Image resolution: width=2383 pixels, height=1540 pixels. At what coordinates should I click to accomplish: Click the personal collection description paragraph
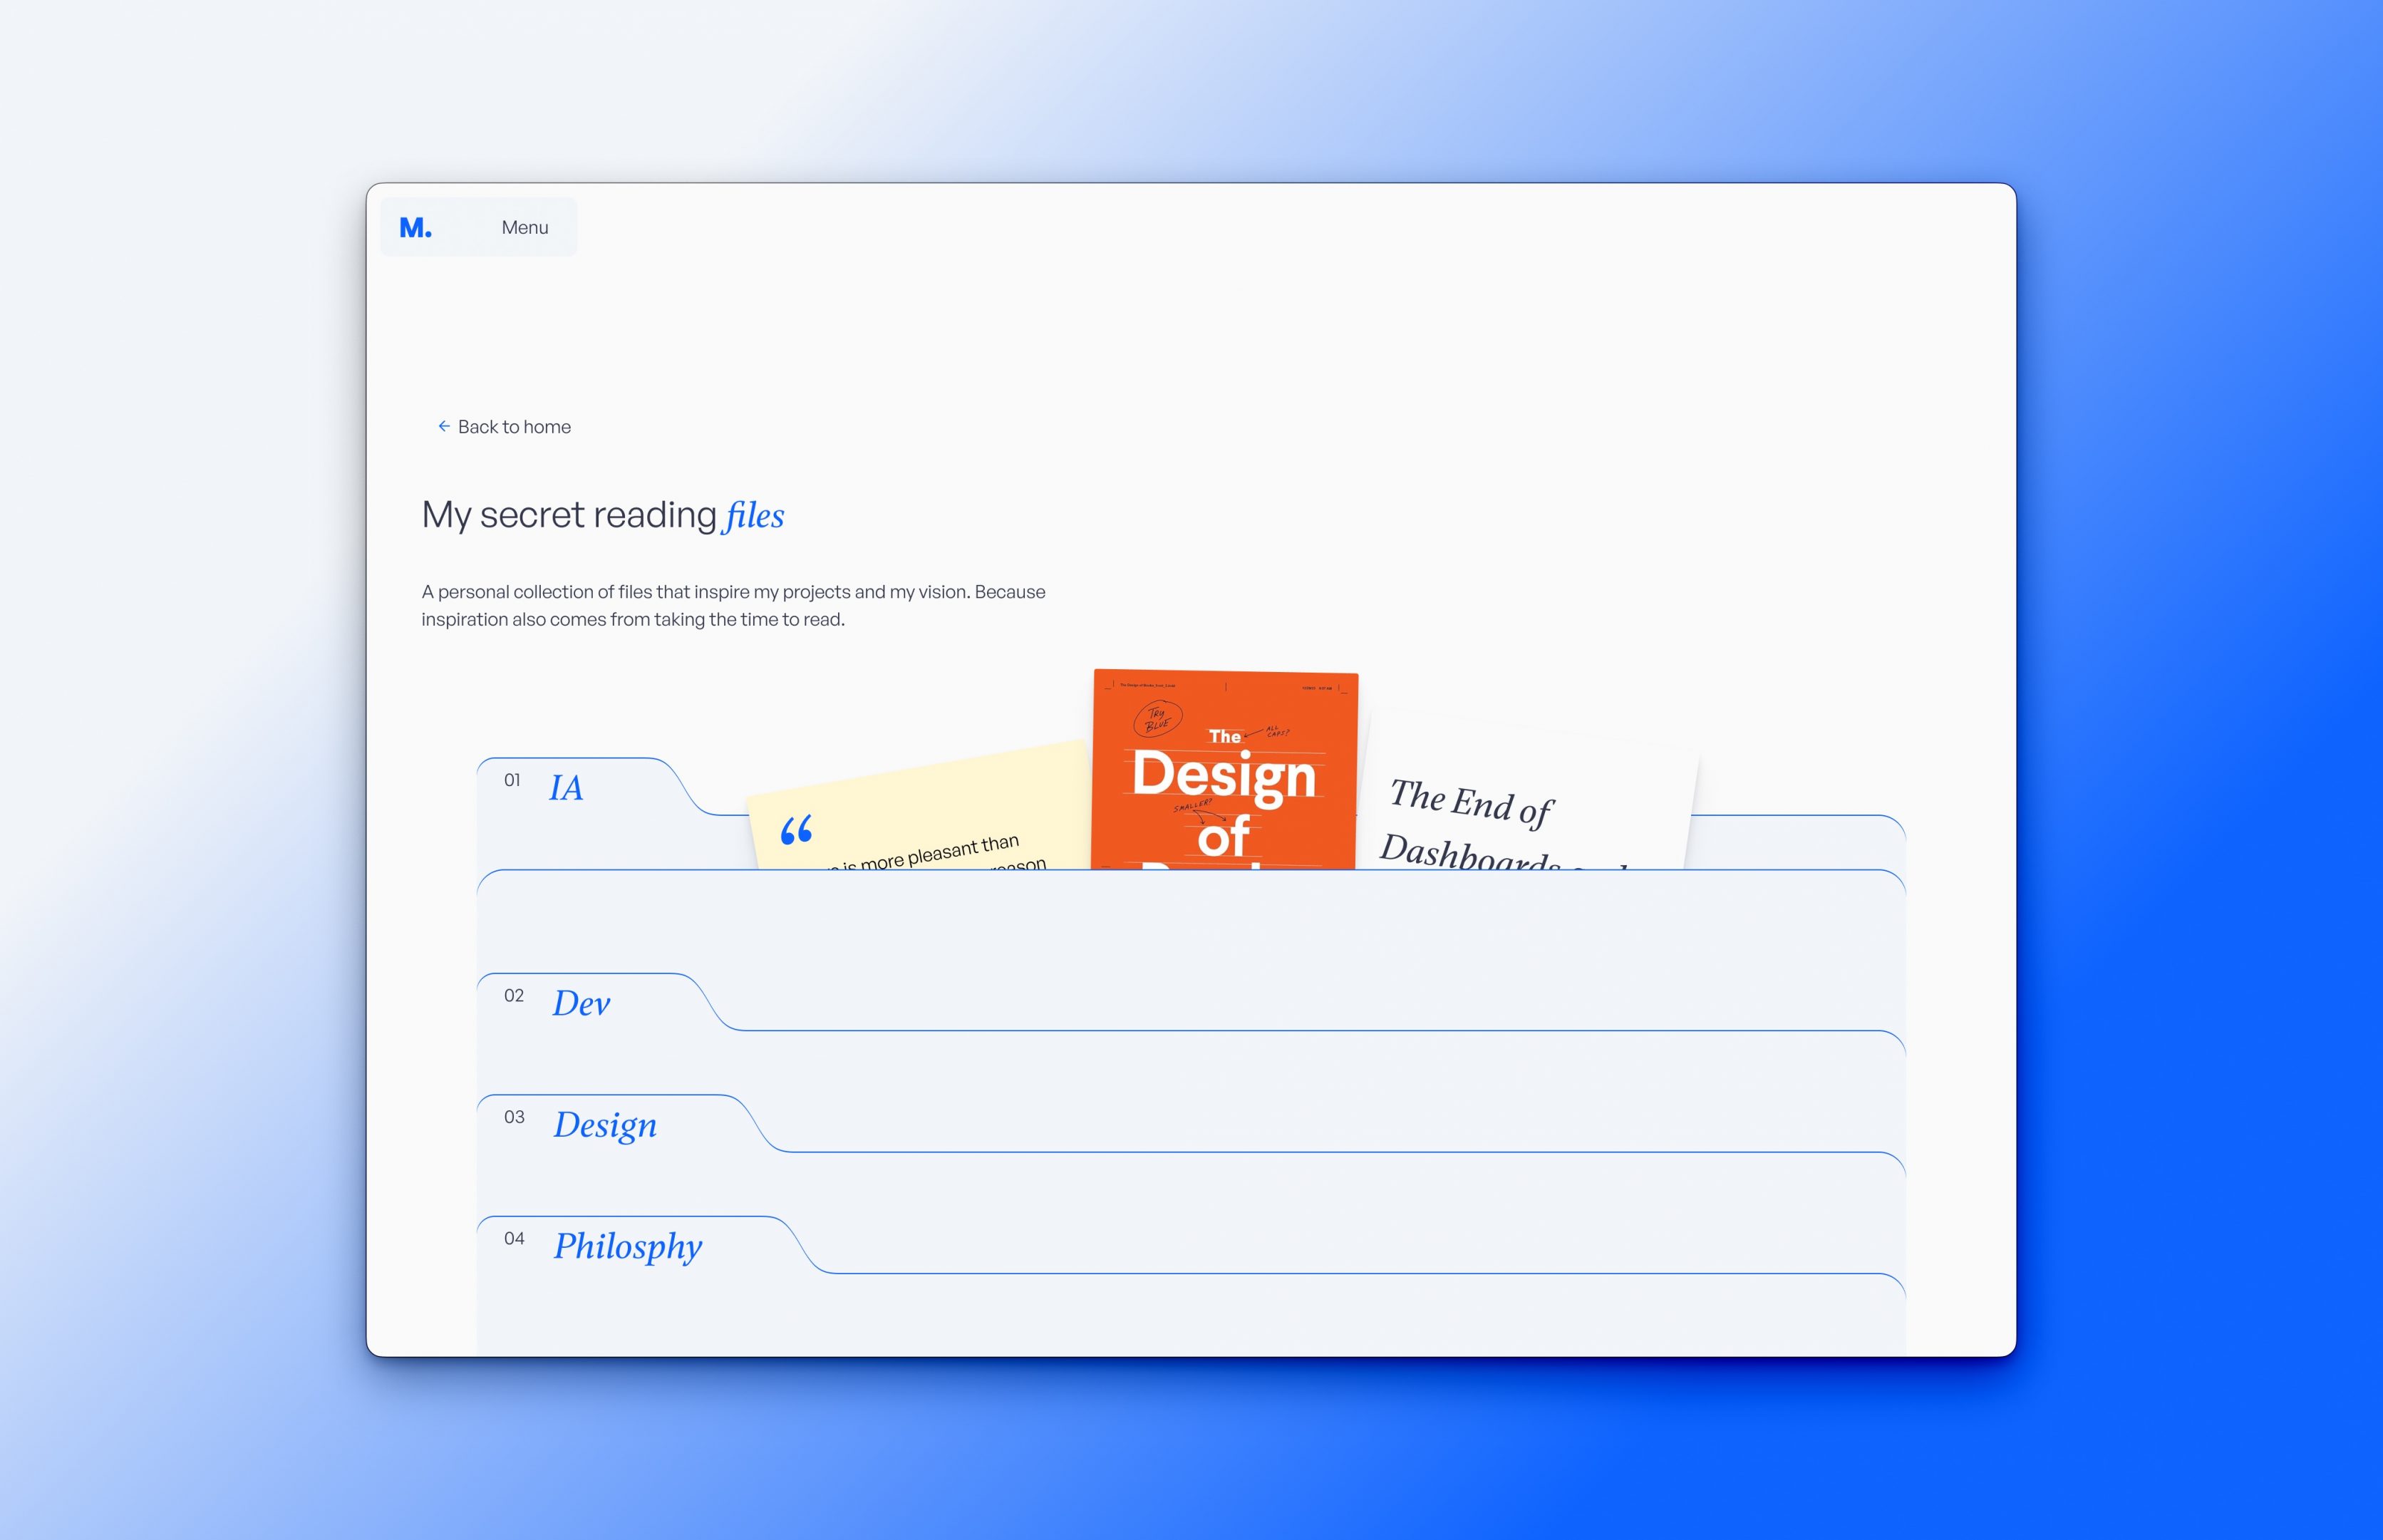pyautogui.click(x=733, y=605)
